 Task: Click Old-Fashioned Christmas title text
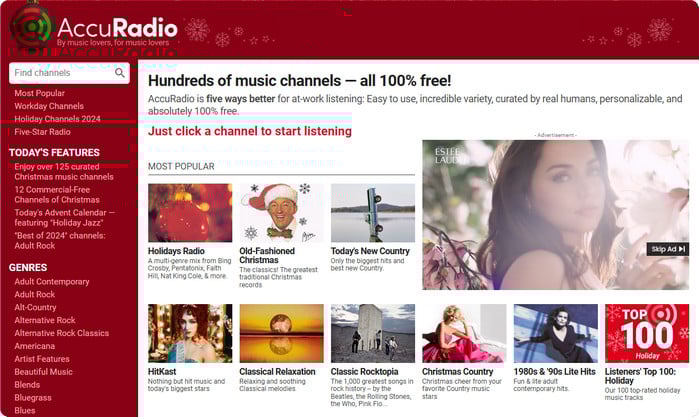[267, 256]
